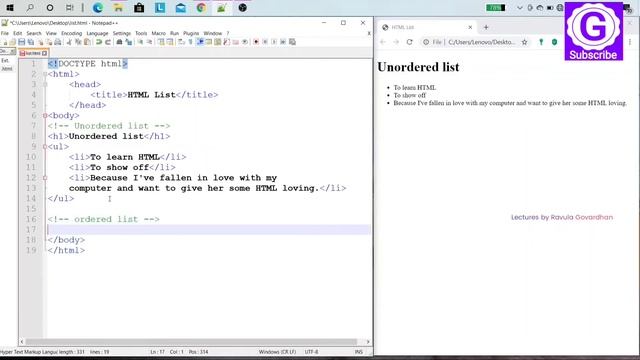Image resolution: width=640 pixels, height=360 pixels.
Task: Collapse the li fold marker on line 12
Action: click(x=45, y=178)
